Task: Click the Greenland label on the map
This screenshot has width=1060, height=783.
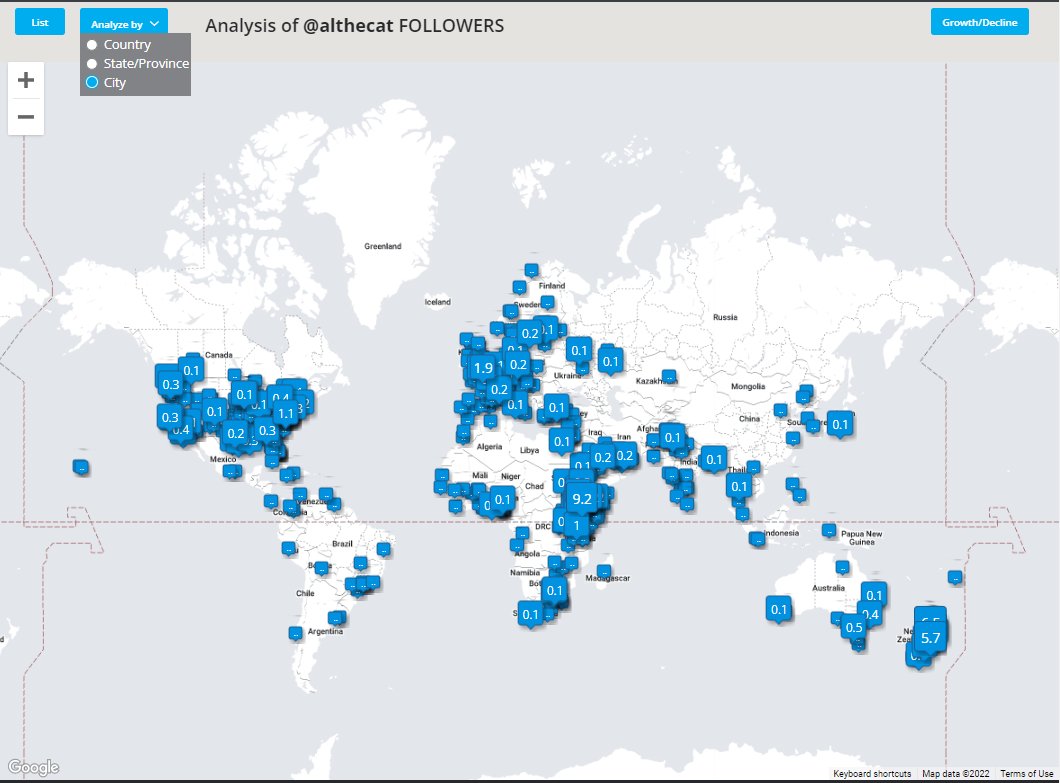Action: (x=383, y=246)
